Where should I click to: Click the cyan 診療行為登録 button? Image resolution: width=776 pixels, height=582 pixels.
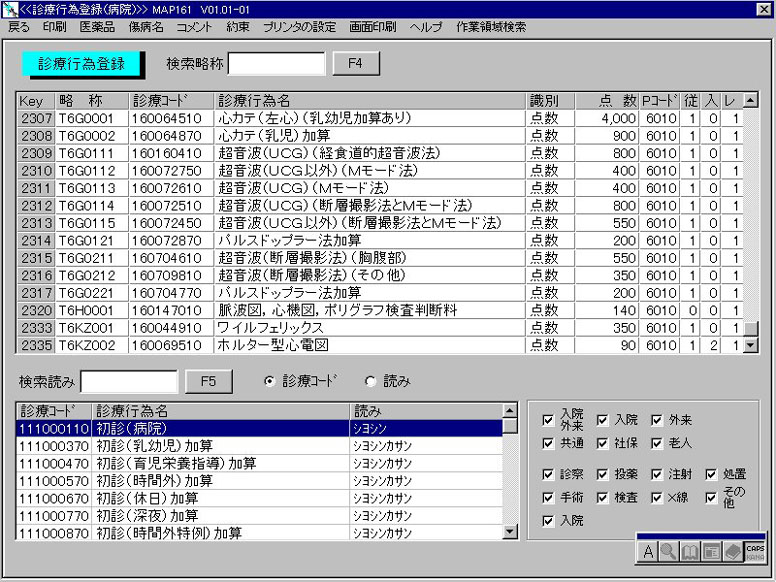[x=82, y=64]
